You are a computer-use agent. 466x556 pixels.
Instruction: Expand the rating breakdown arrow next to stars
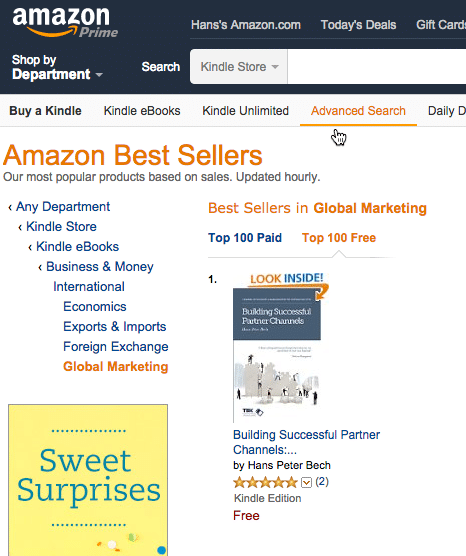[x=306, y=483]
